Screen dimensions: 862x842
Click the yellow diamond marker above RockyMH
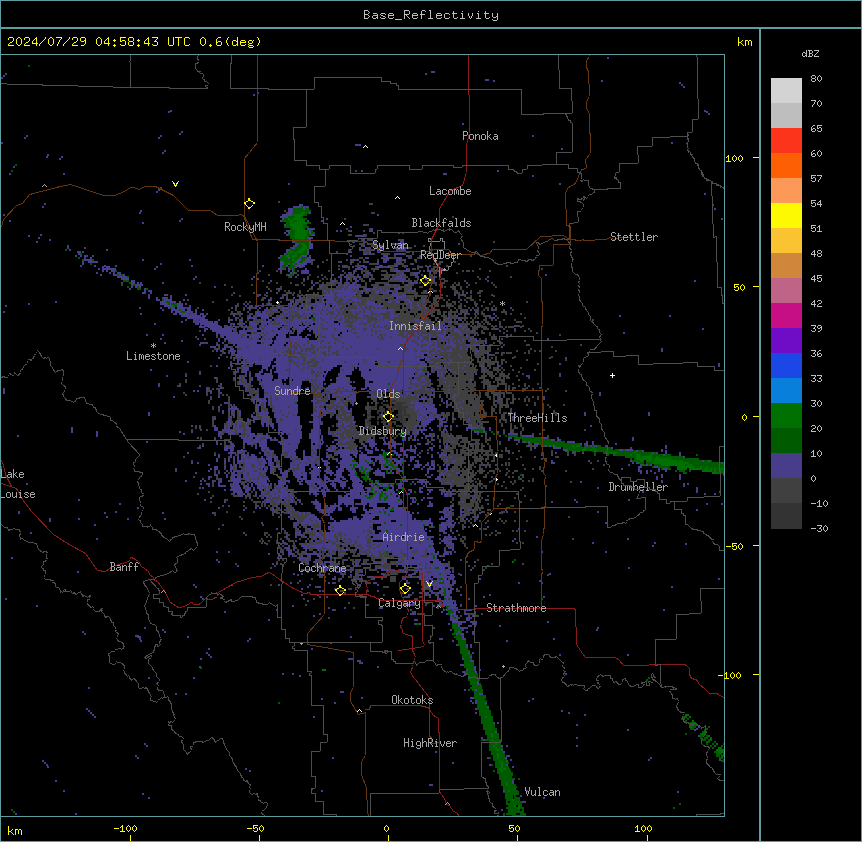249,204
